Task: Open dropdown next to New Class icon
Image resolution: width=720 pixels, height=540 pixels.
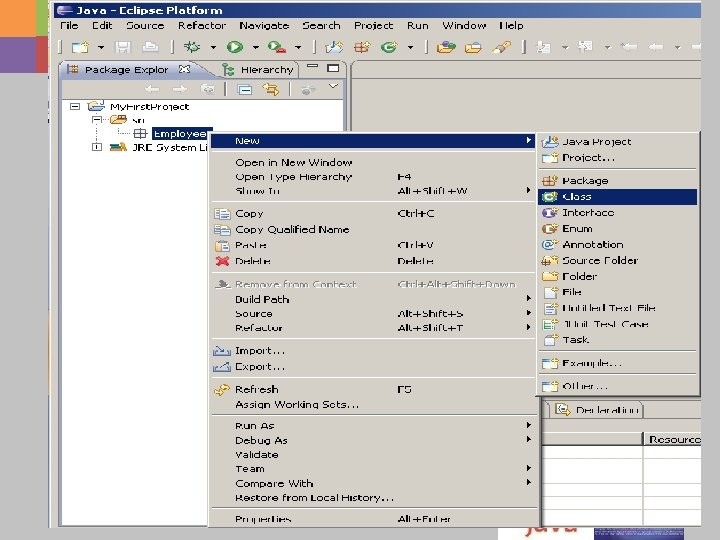Action: point(410,47)
